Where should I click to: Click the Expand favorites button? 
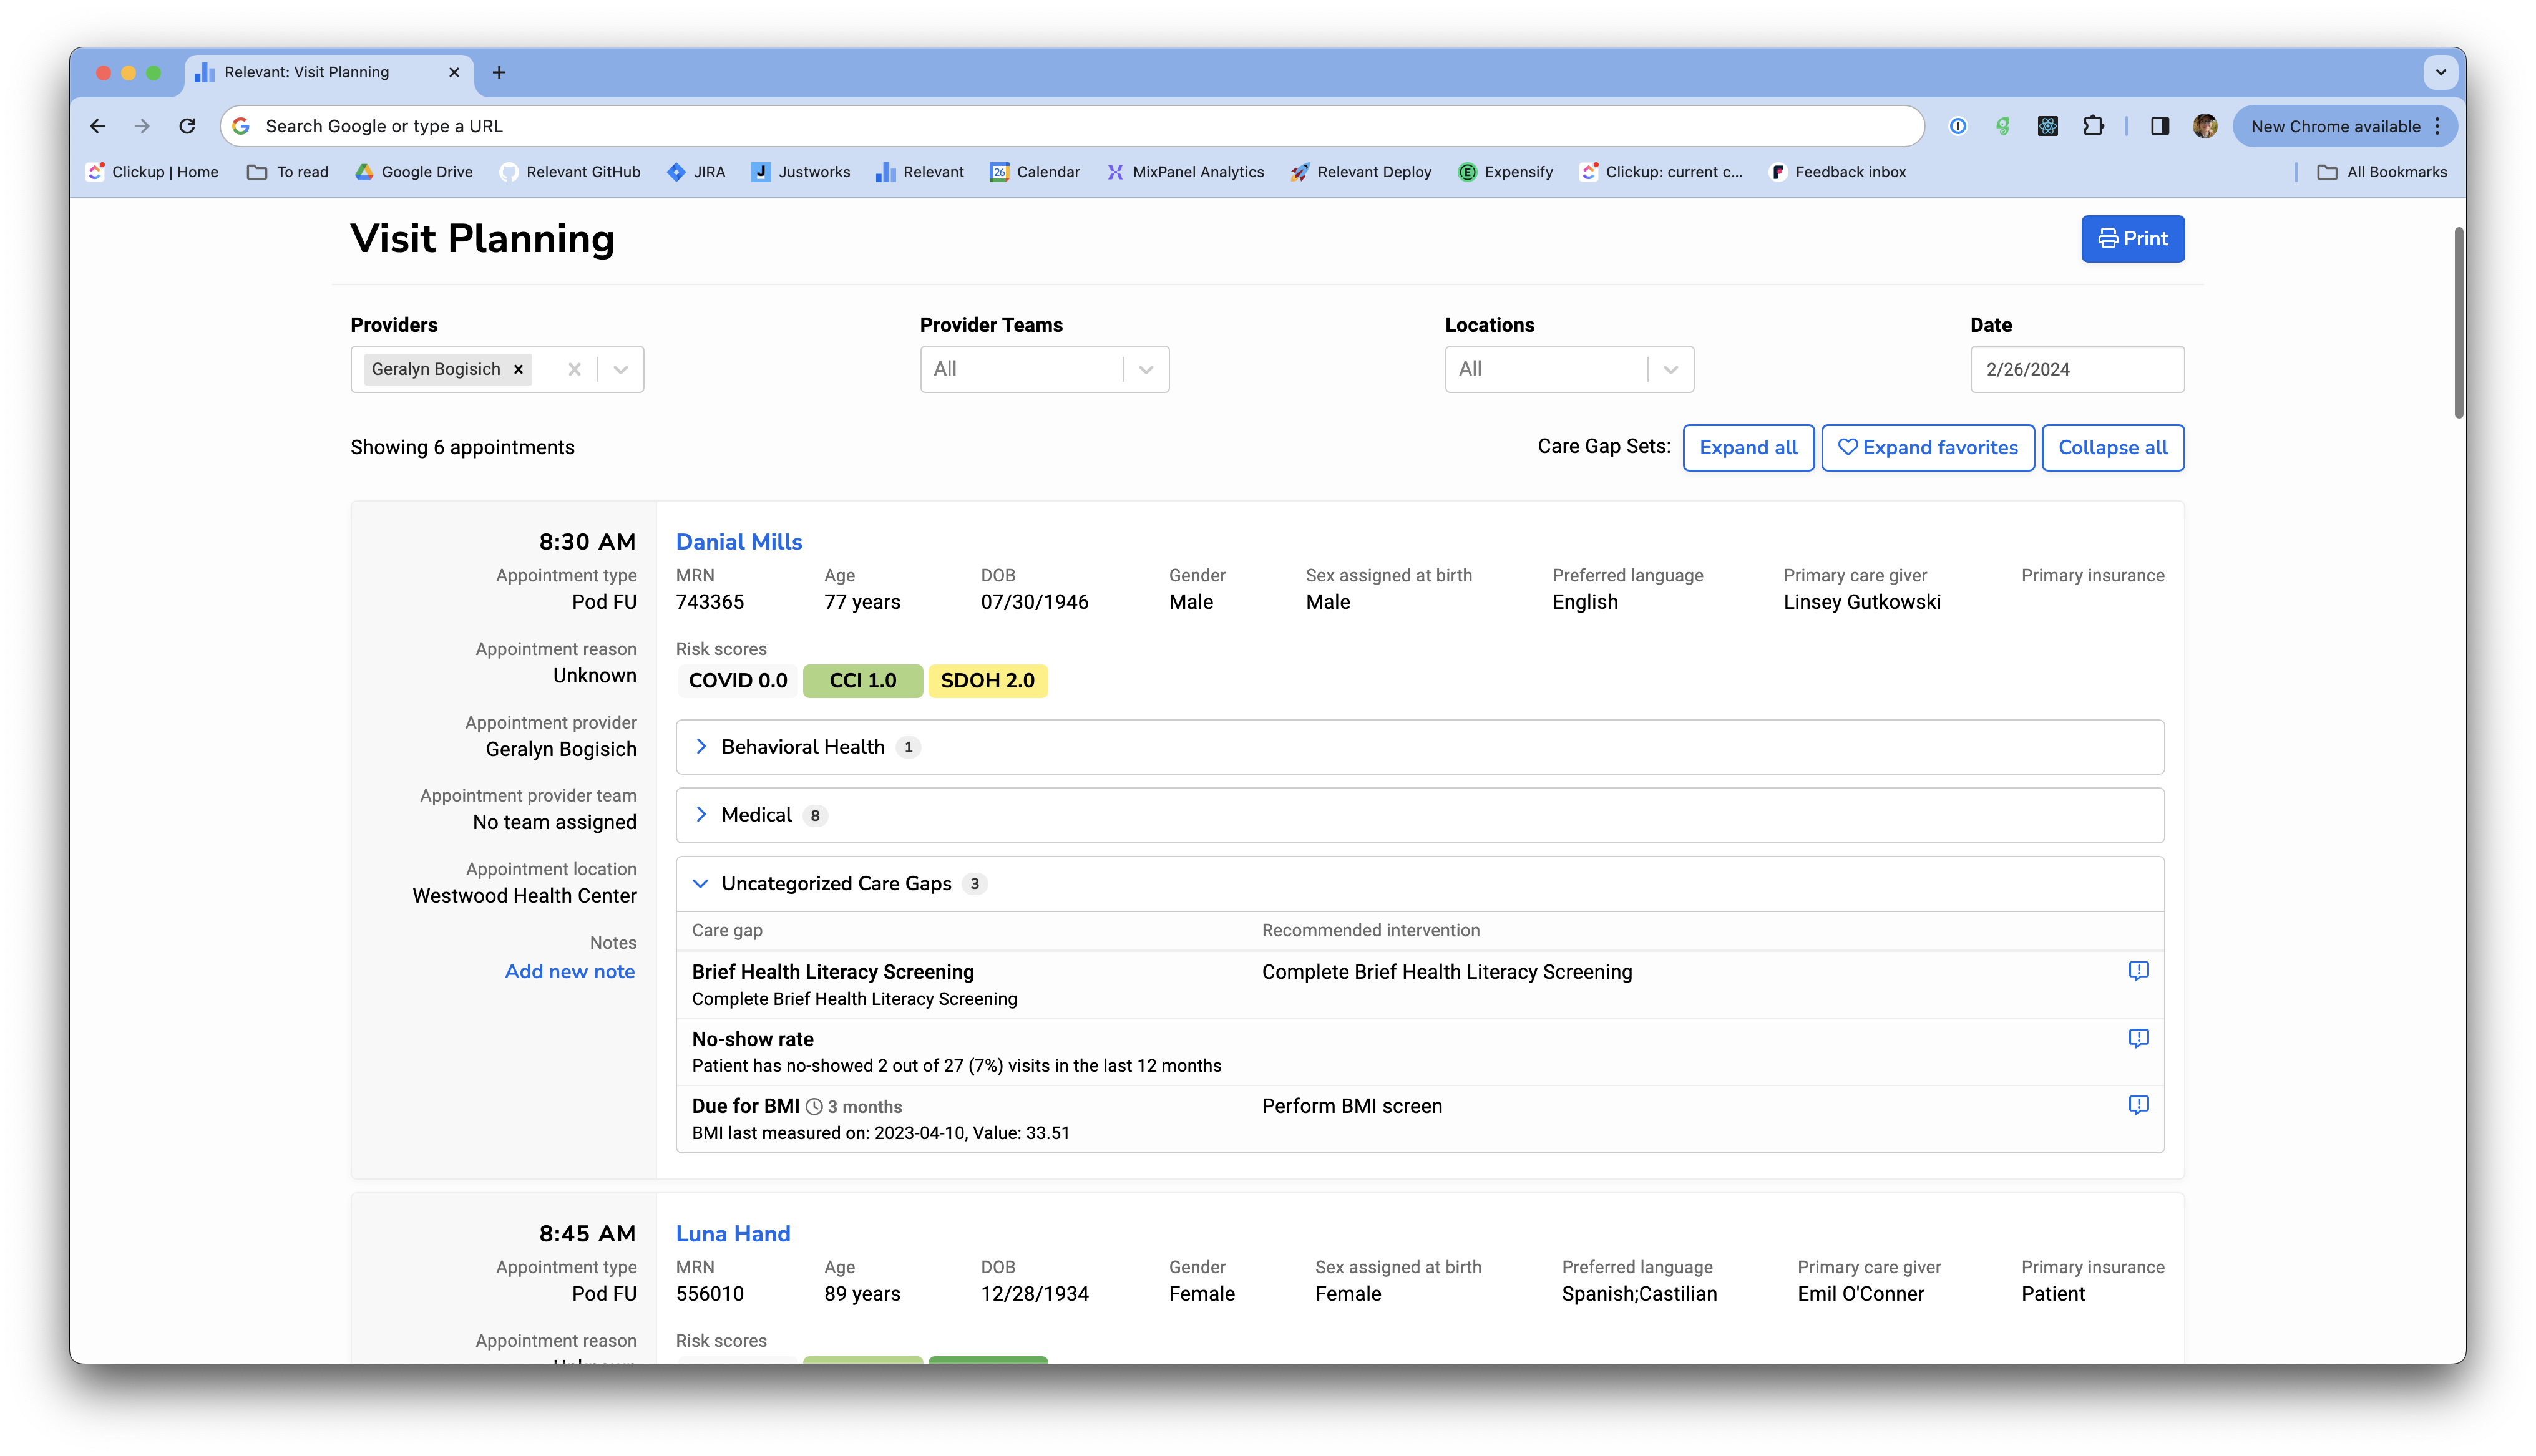tap(1927, 447)
